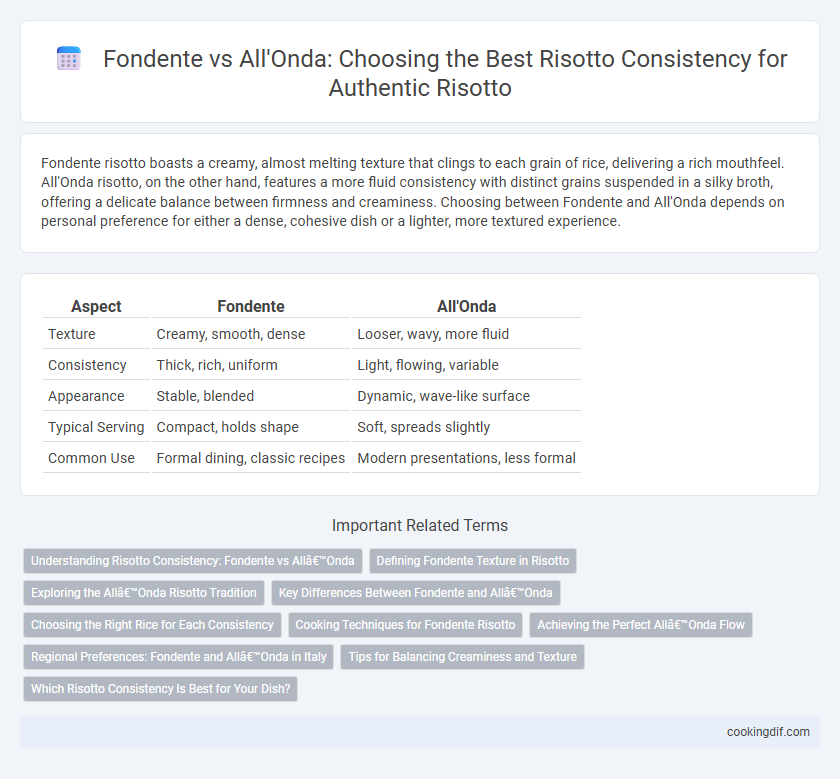Select the 'Fondente' column header
840x779 pixels.
(251, 306)
